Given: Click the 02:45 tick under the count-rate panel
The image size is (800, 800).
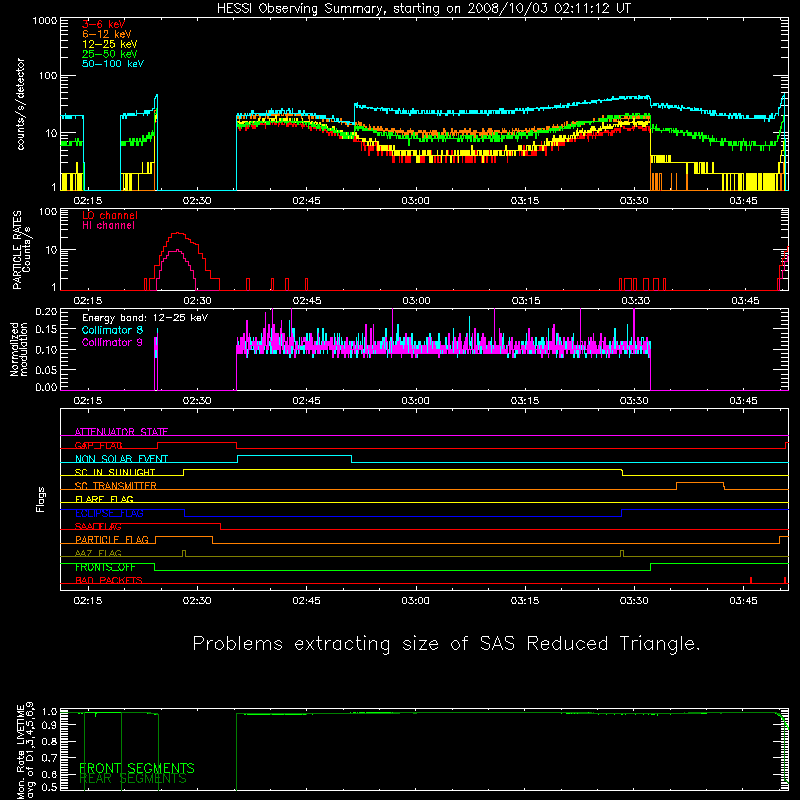Looking at the screenshot, I should pos(307,201).
